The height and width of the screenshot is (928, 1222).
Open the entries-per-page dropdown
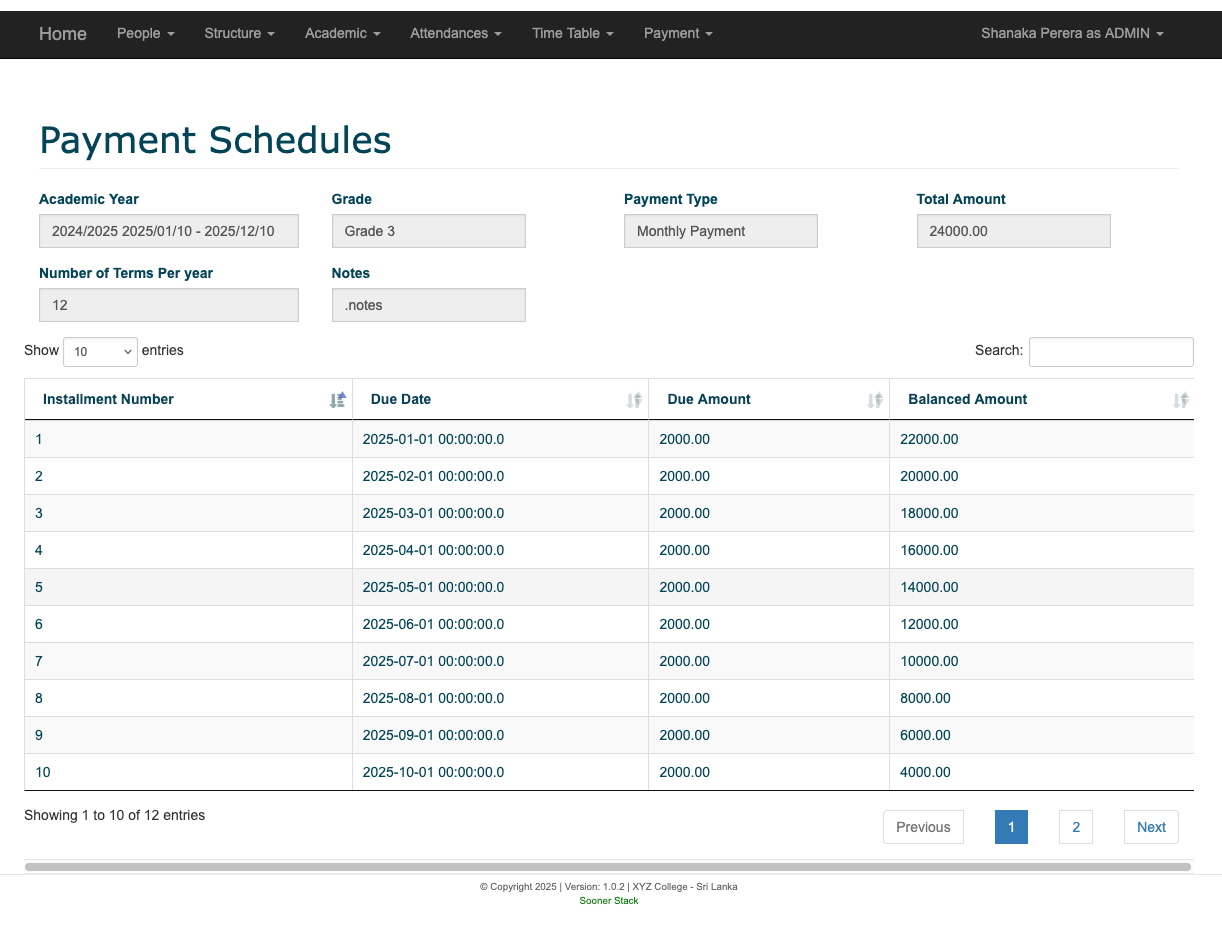(100, 351)
